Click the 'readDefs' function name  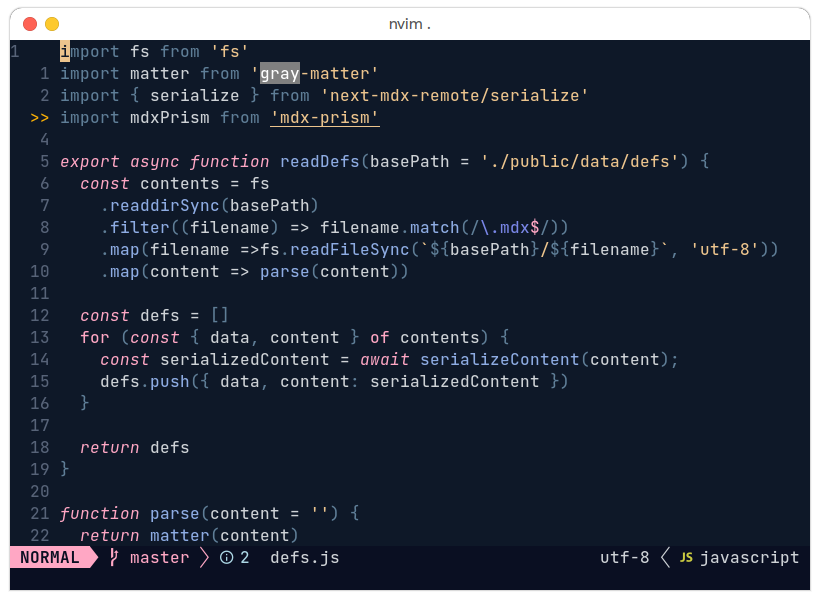click(x=320, y=162)
